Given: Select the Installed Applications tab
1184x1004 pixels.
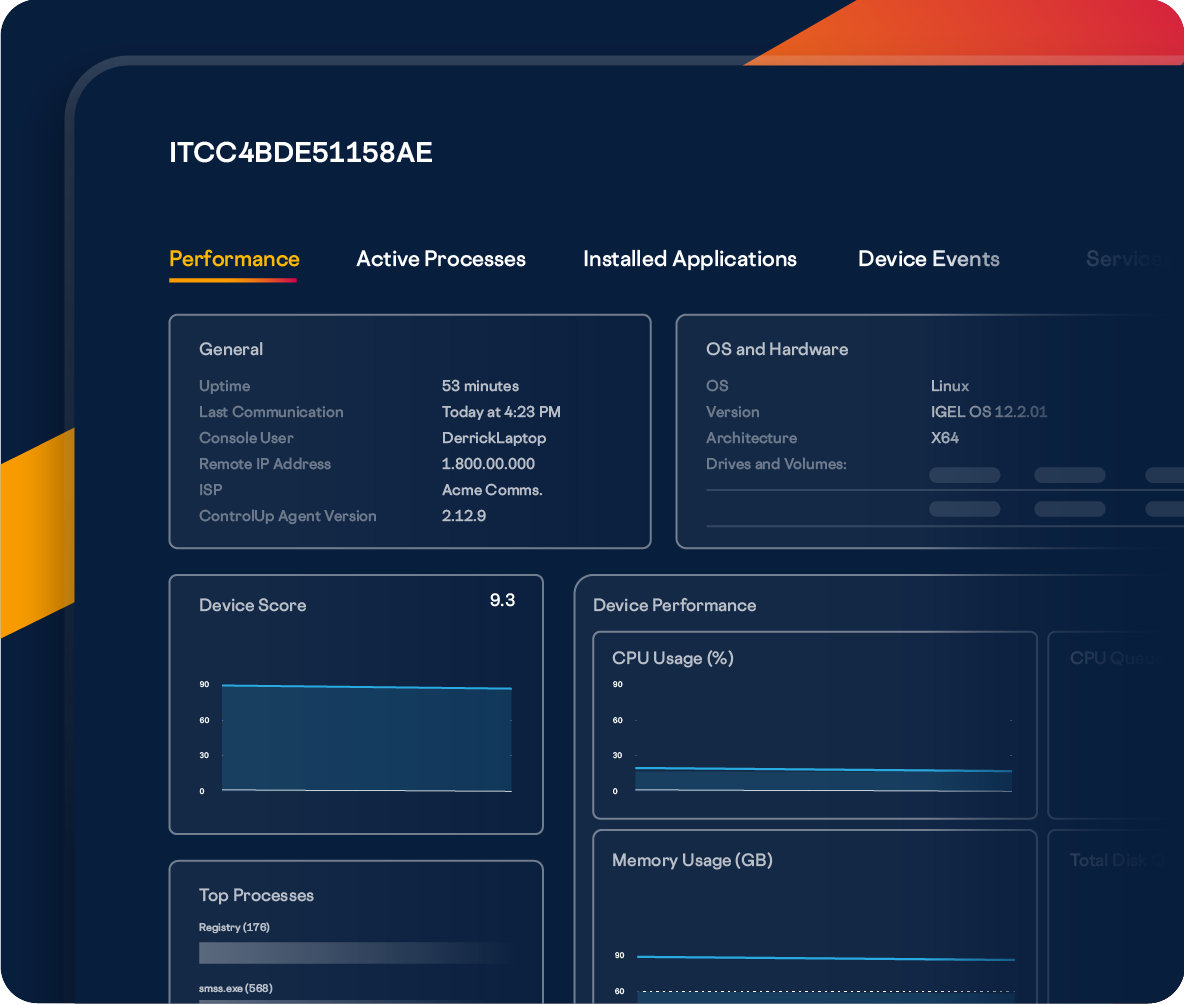Looking at the screenshot, I should (690, 259).
